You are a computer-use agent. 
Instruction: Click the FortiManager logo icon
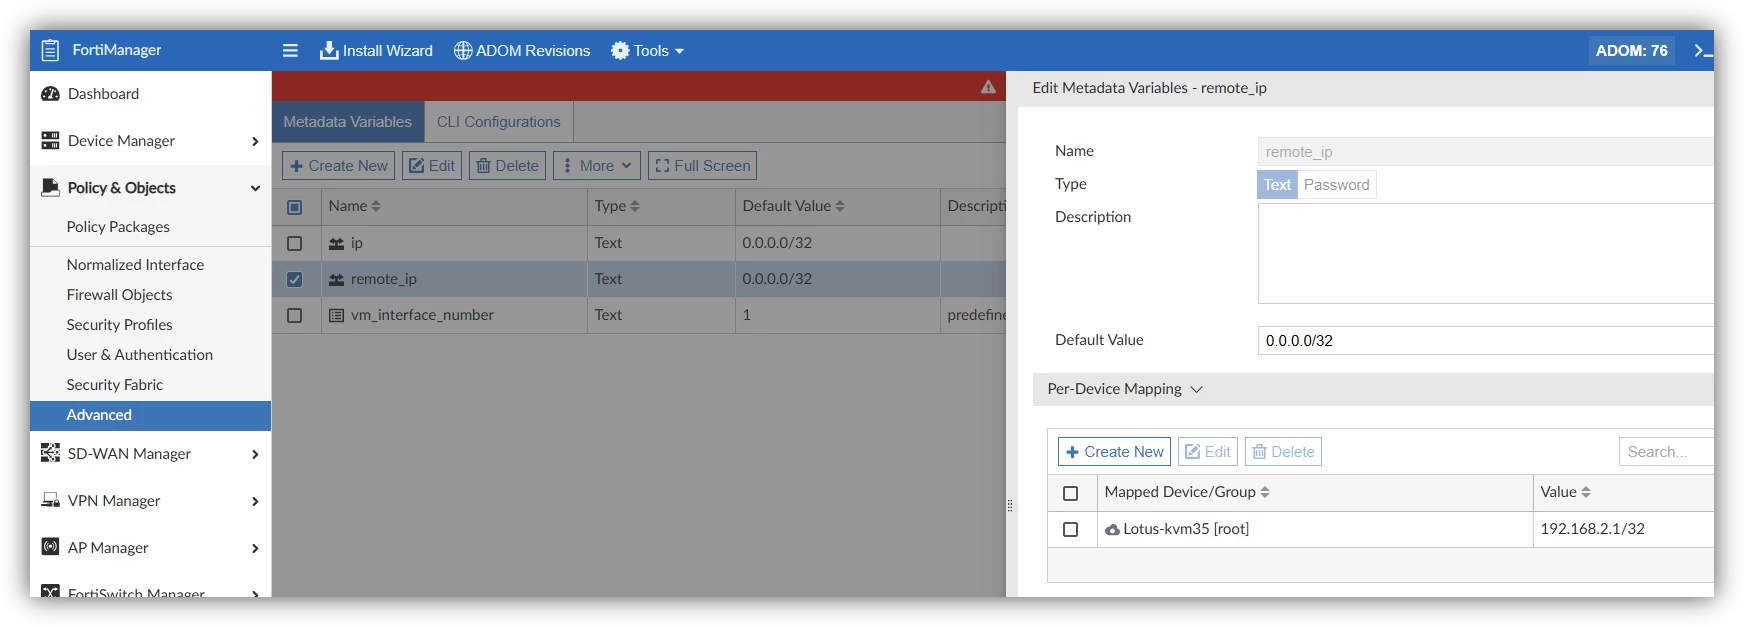click(x=50, y=50)
